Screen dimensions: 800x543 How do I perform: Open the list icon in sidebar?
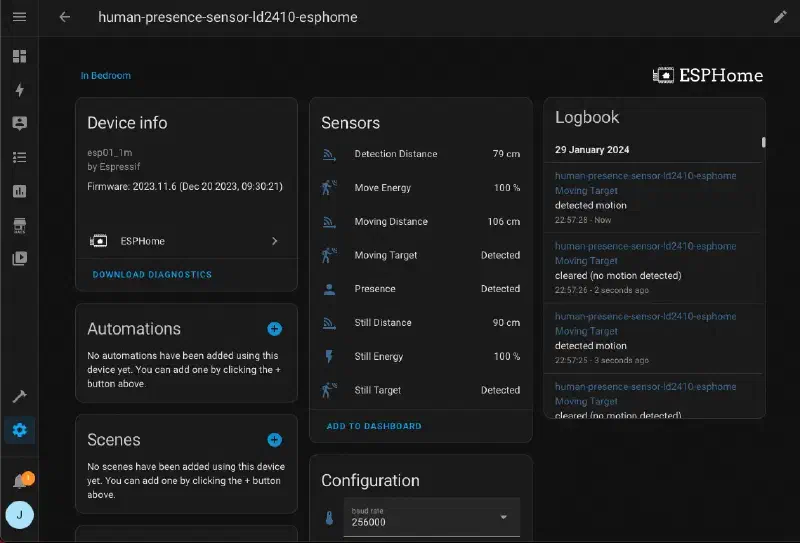[19, 157]
